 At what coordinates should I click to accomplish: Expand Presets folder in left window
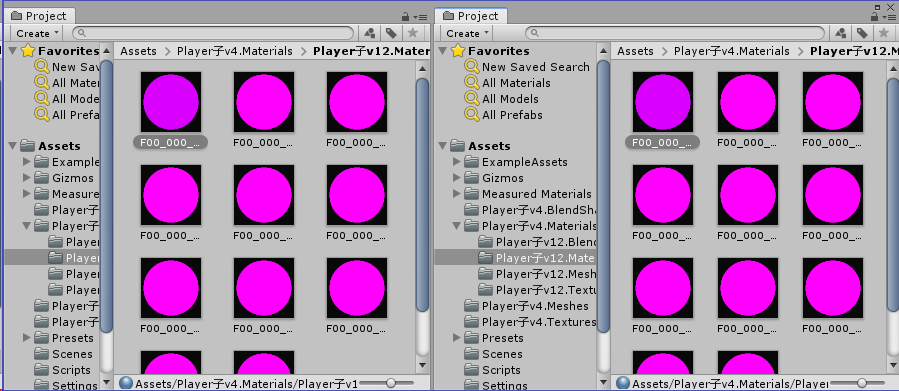(27, 338)
